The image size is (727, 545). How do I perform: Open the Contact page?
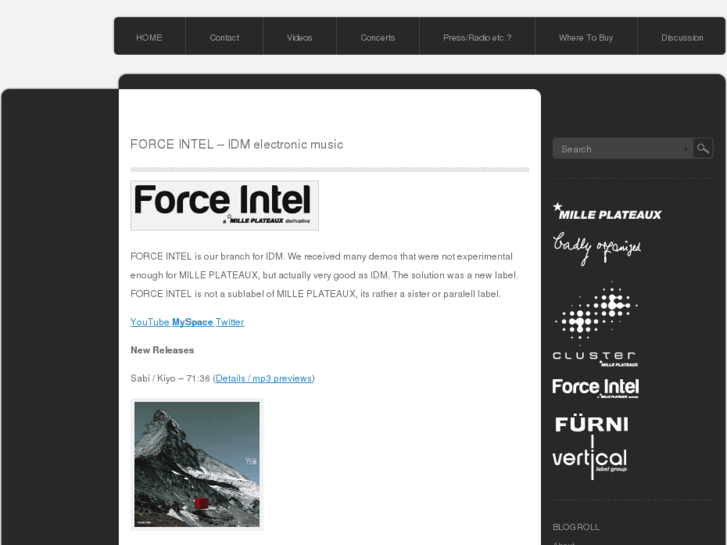pos(224,38)
